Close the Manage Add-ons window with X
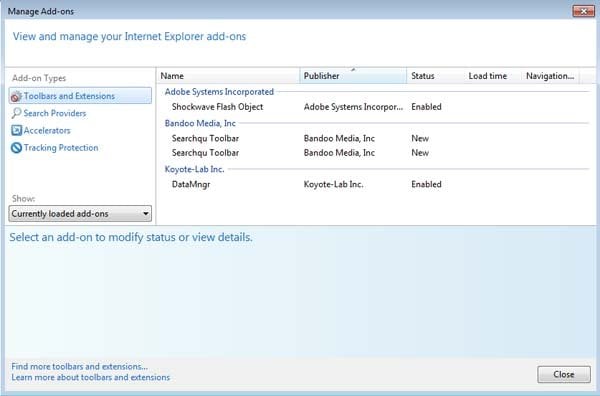The width and height of the screenshot is (600, 396). coord(584,11)
